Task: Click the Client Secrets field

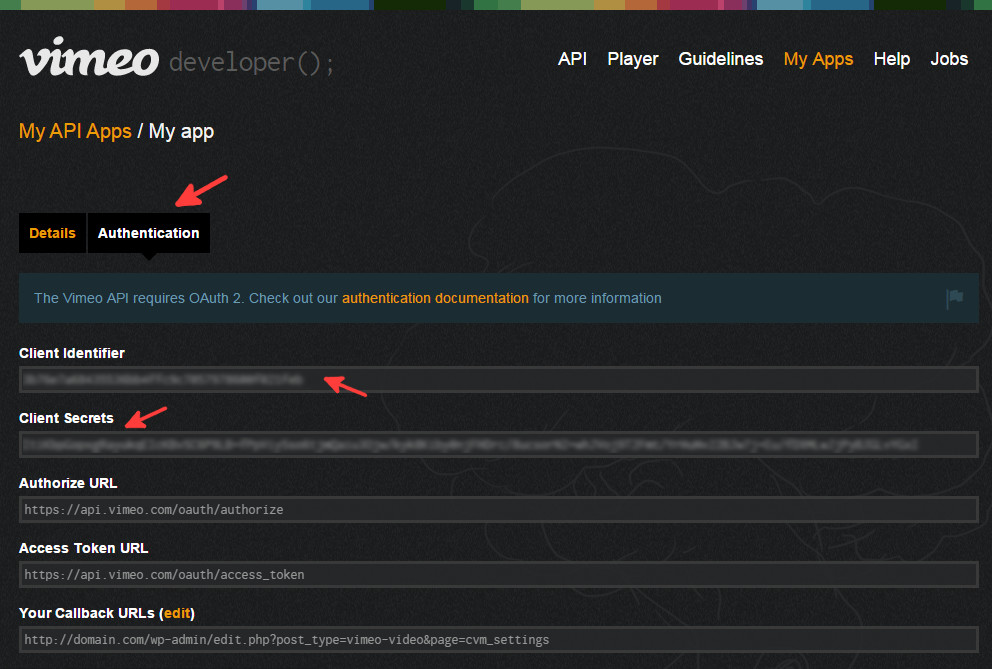Action: click(x=499, y=445)
